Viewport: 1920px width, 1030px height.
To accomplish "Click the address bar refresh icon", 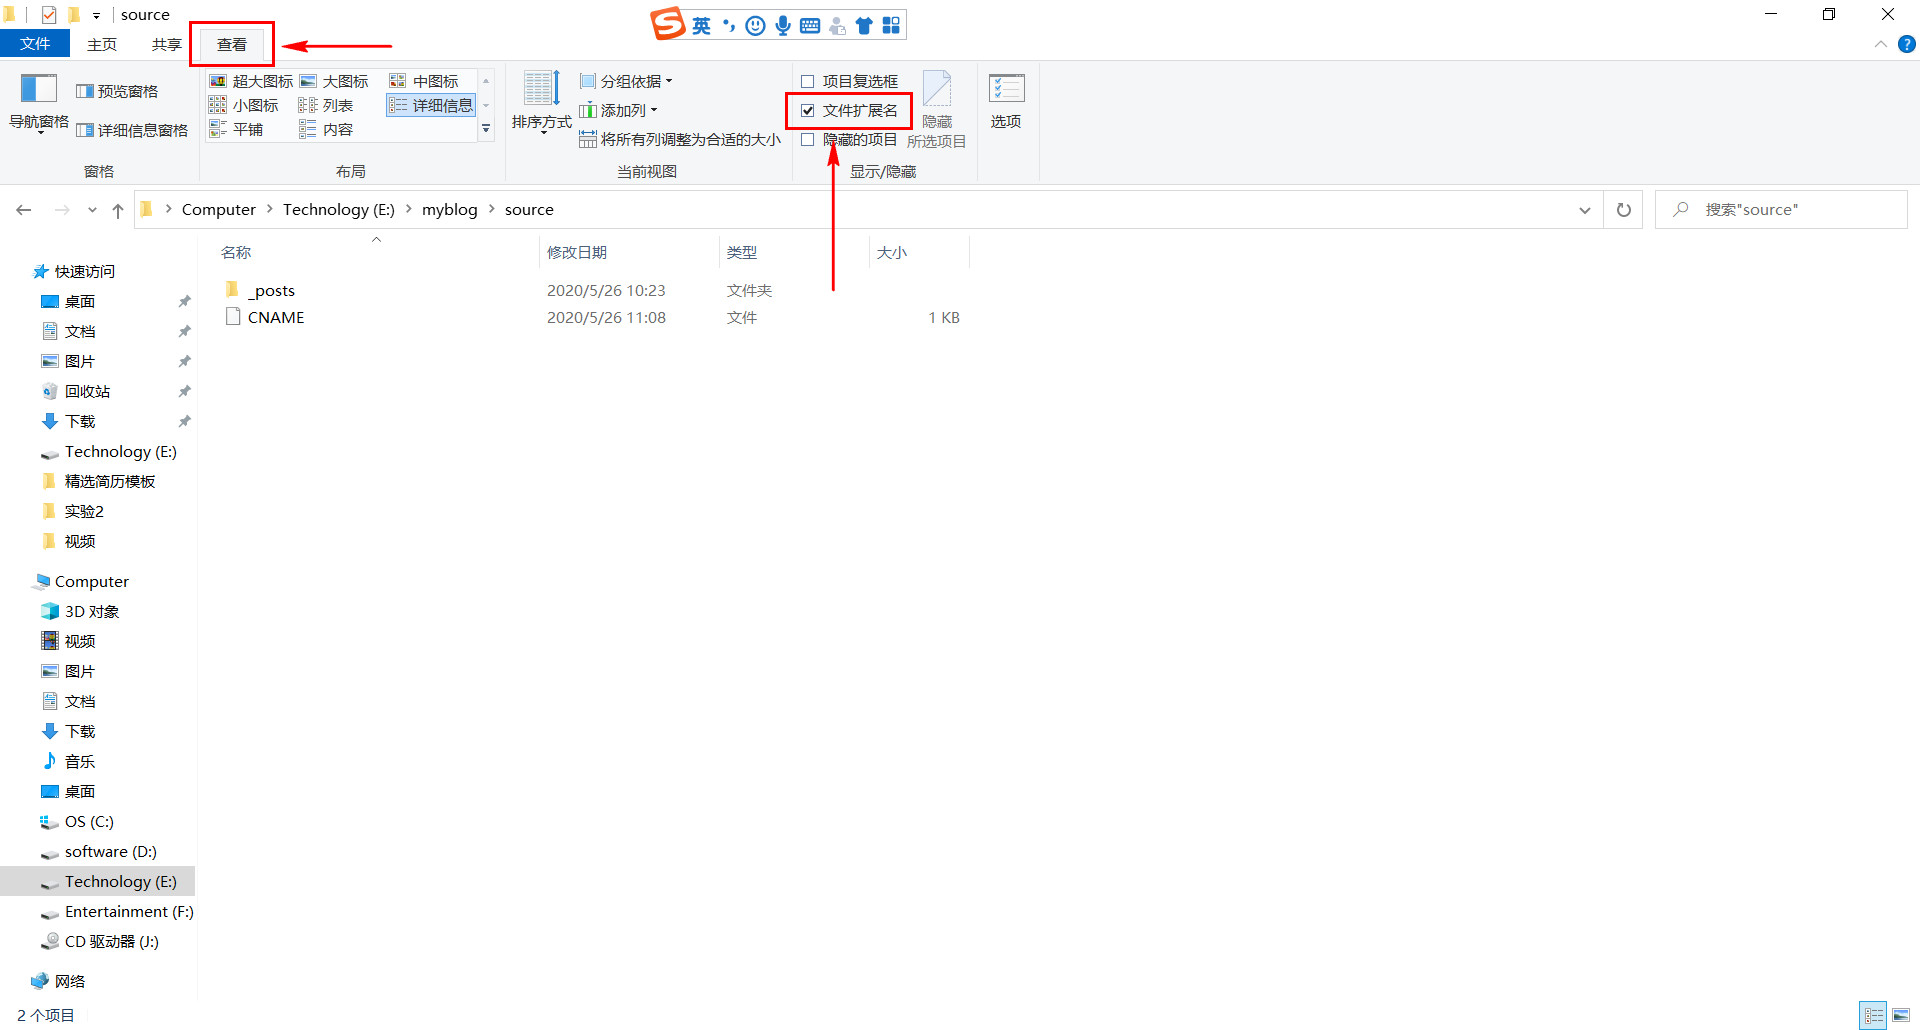I will tap(1623, 209).
